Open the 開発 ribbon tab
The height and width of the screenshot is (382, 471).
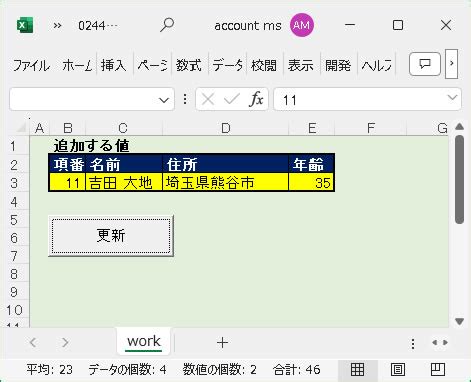tap(338, 65)
